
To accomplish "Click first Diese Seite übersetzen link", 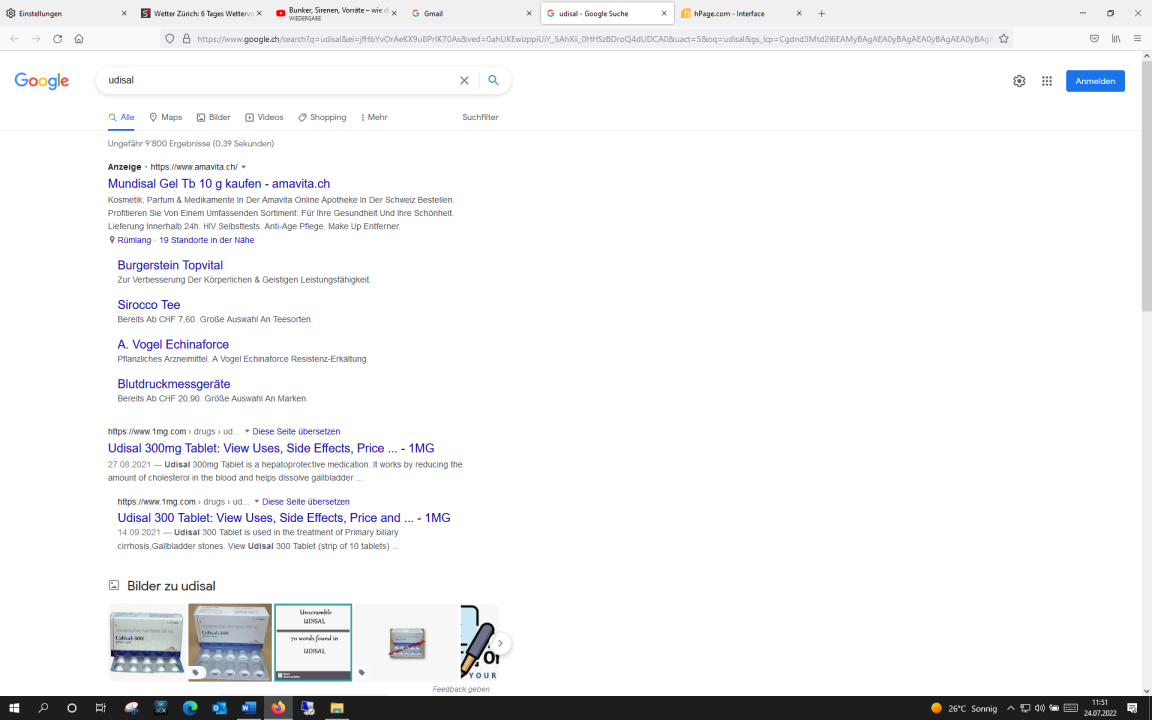I will (x=296, y=431).
